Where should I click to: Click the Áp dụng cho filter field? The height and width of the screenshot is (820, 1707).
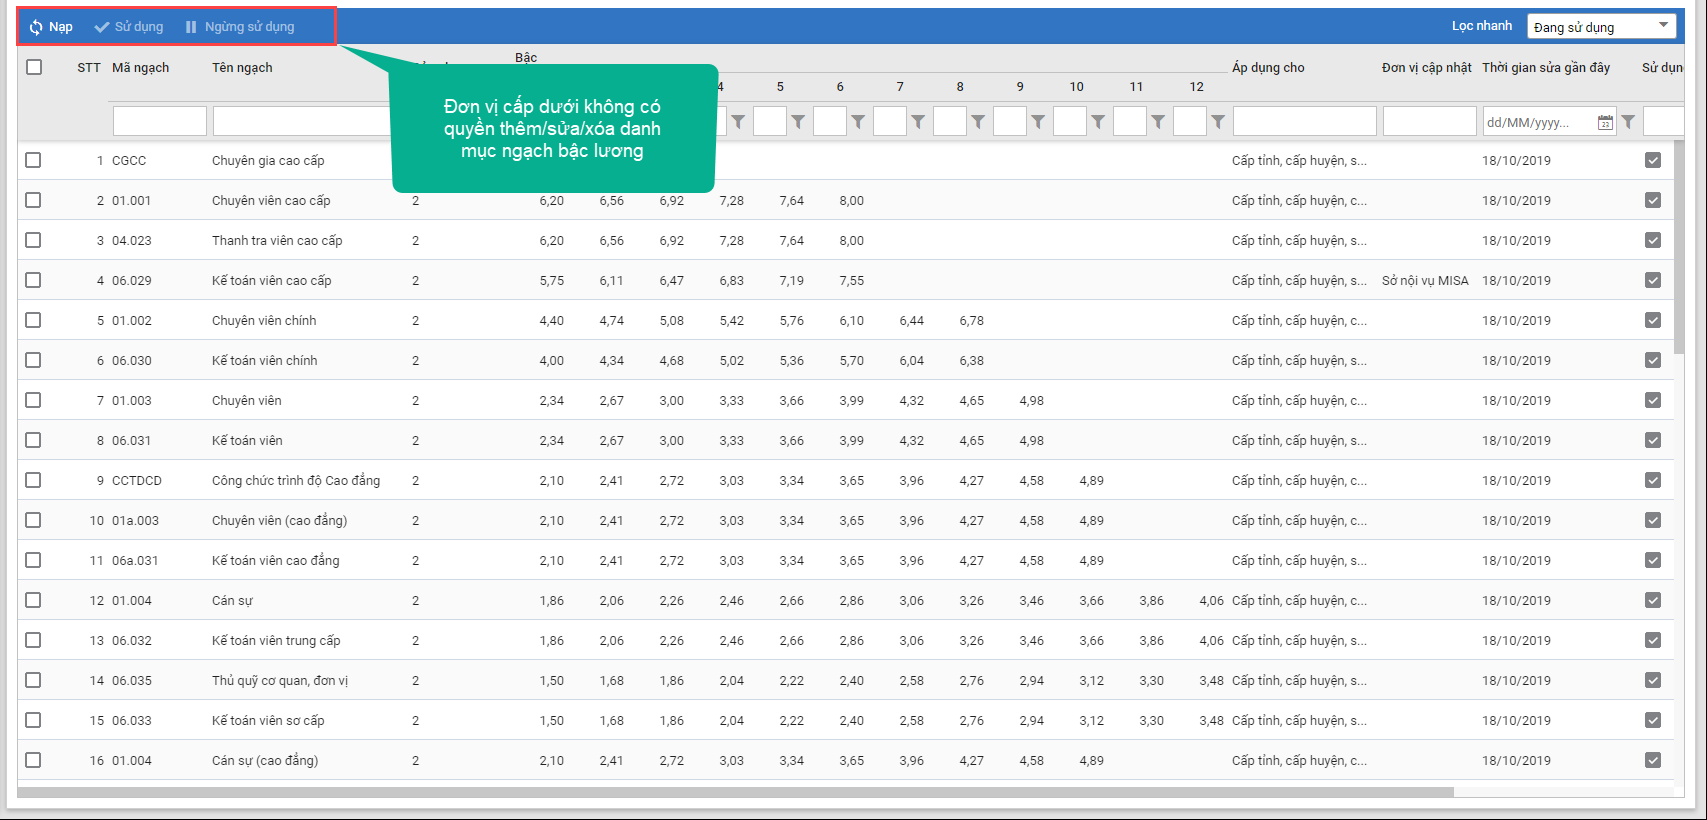[x=1304, y=121]
